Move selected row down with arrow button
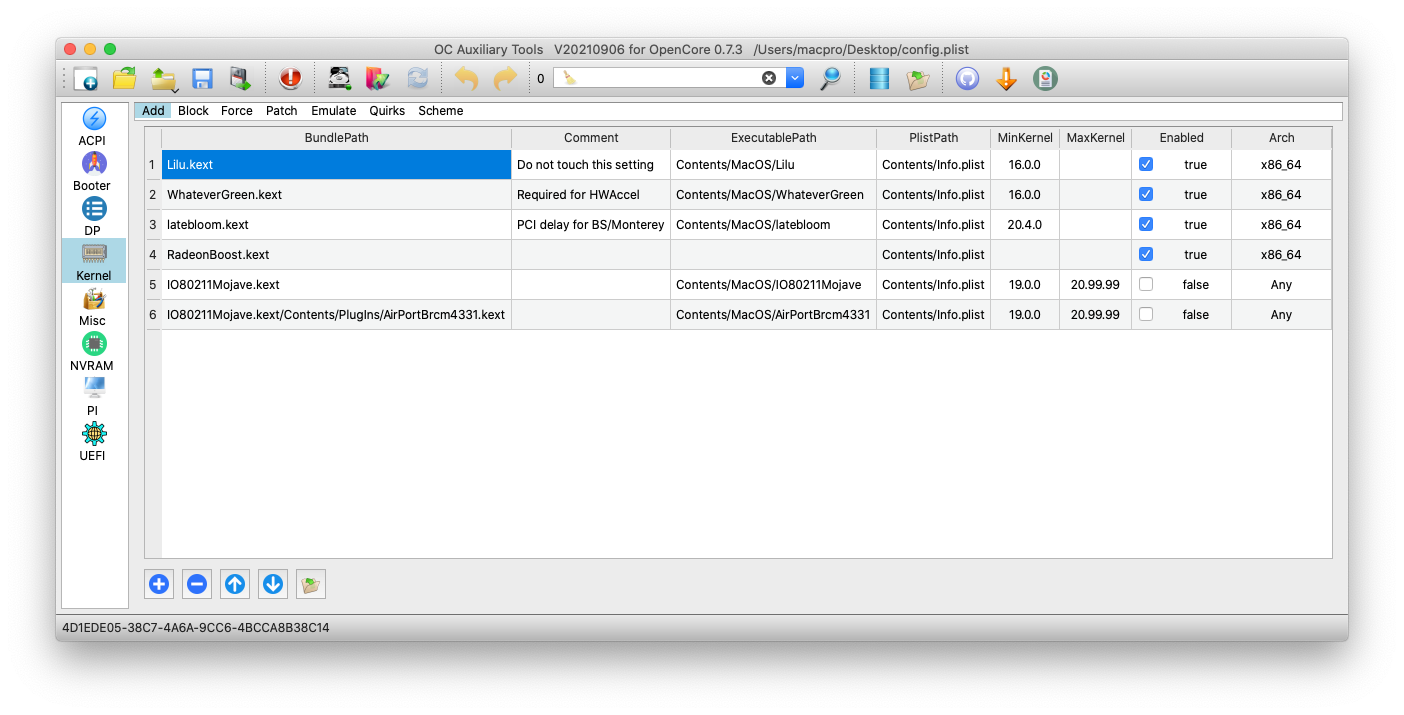This screenshot has width=1404, height=715. pos(273,584)
